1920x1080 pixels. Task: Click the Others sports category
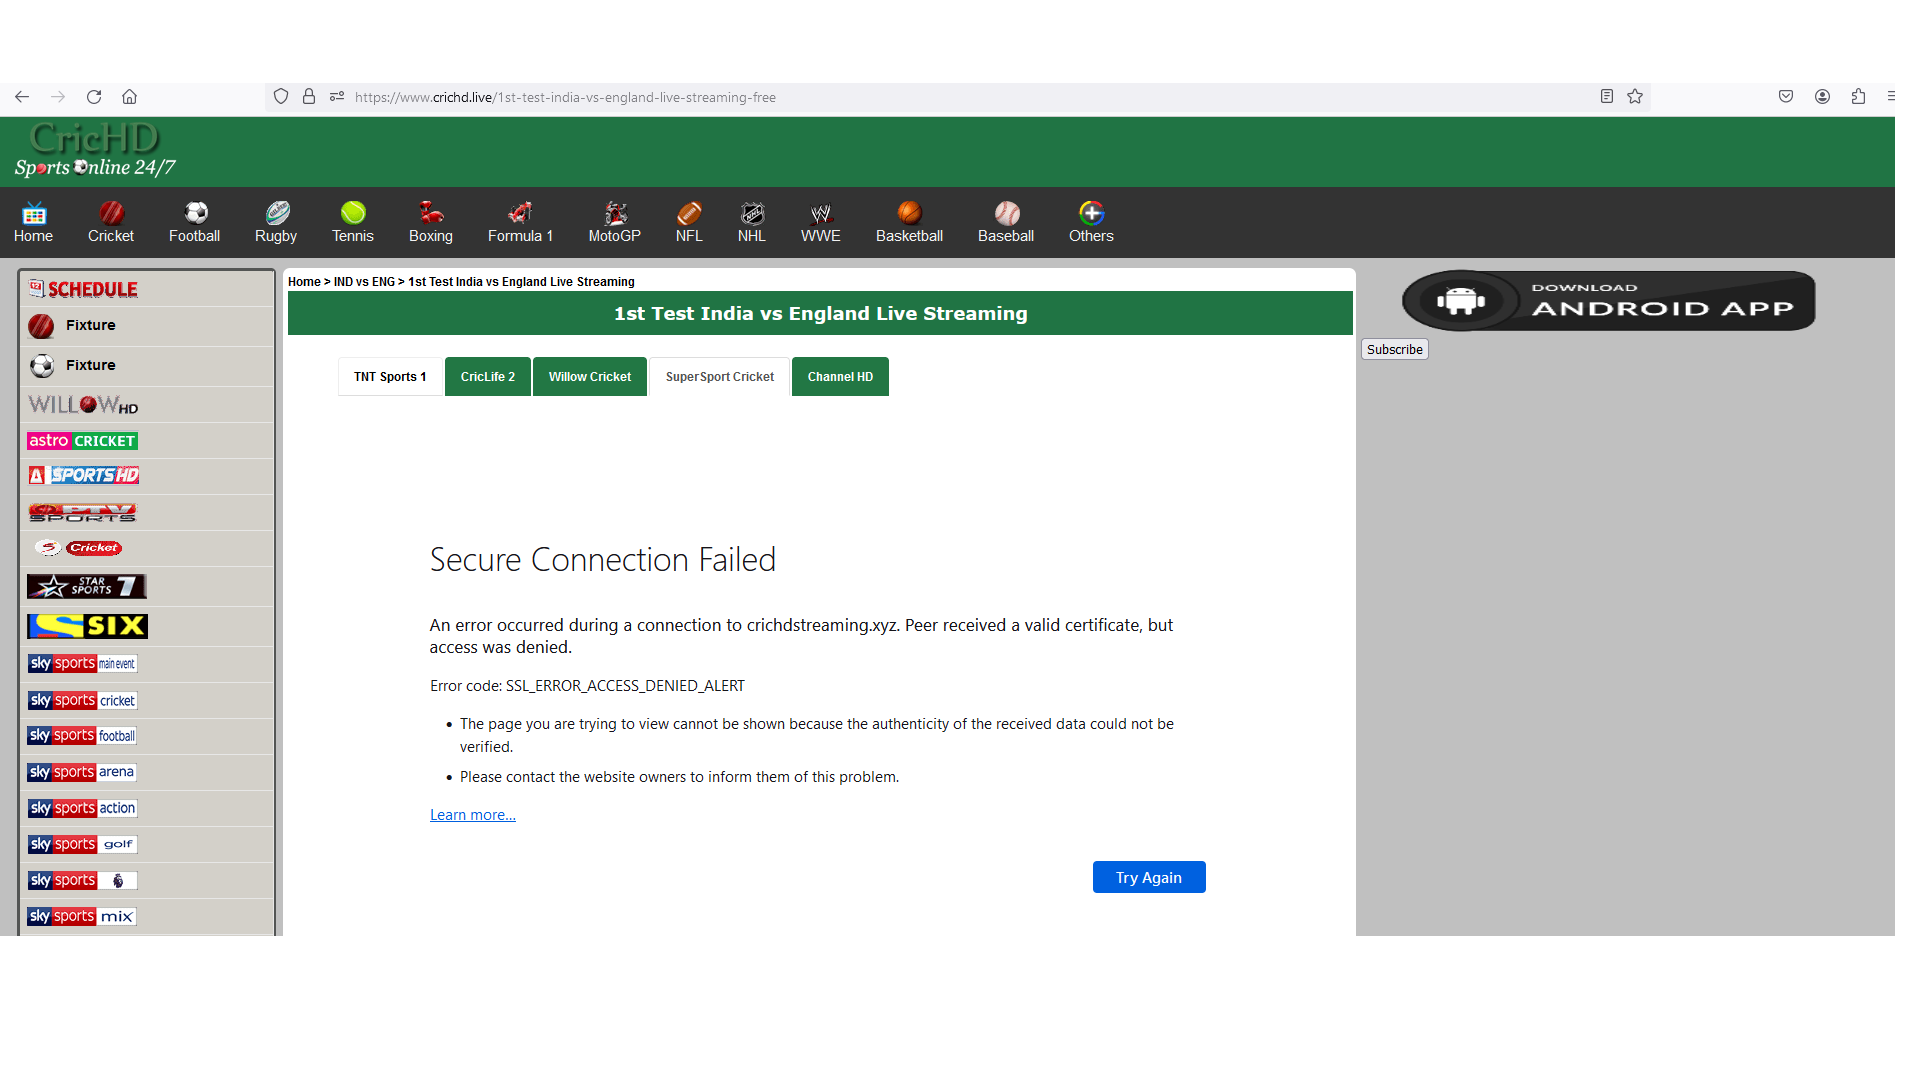1091,222
